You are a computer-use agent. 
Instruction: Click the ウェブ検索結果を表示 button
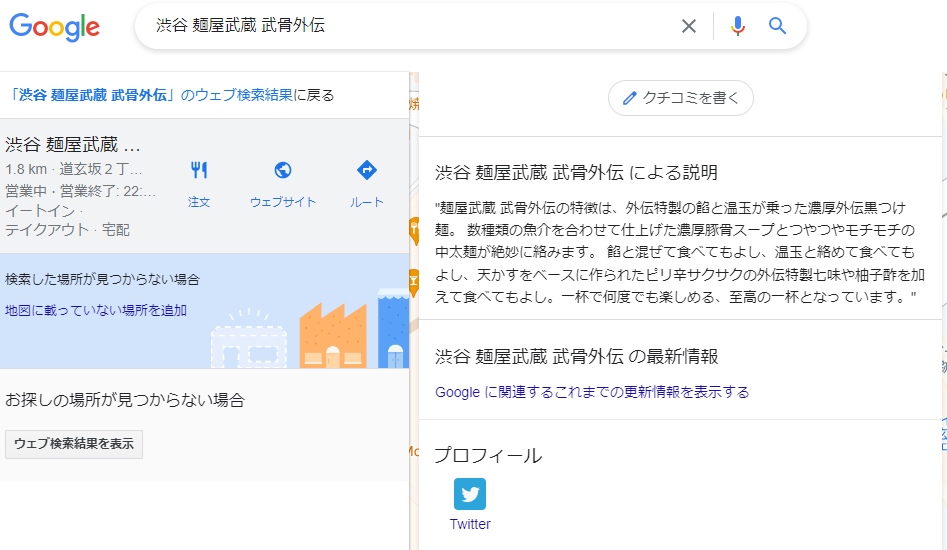click(x=74, y=444)
